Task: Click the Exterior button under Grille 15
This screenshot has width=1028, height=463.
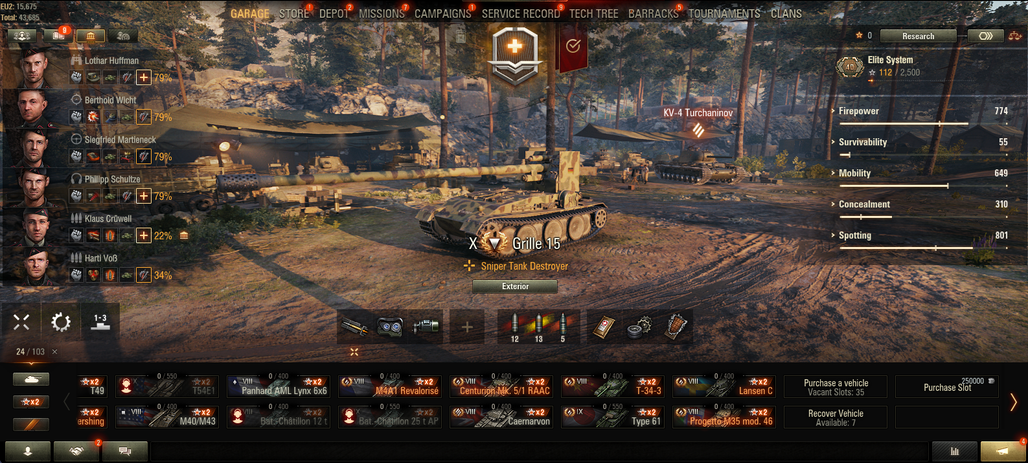Action: pyautogui.click(x=515, y=287)
